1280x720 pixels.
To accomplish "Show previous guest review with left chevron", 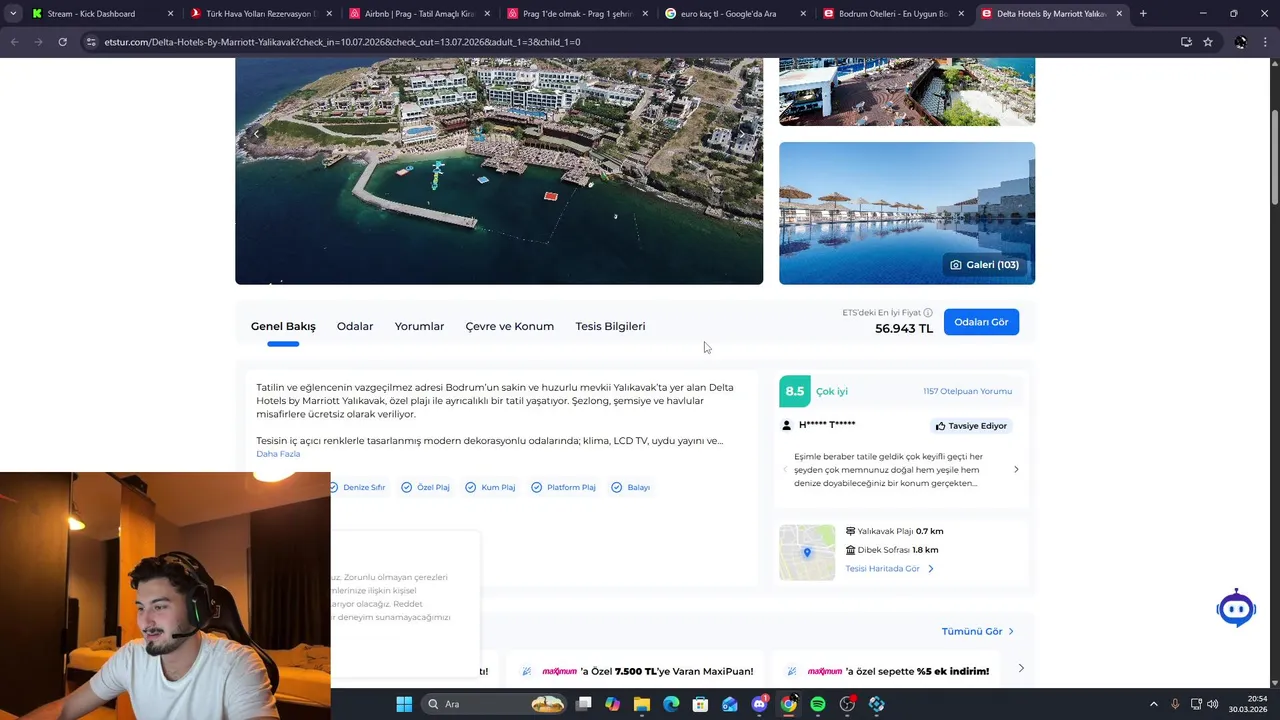I will click(785, 469).
